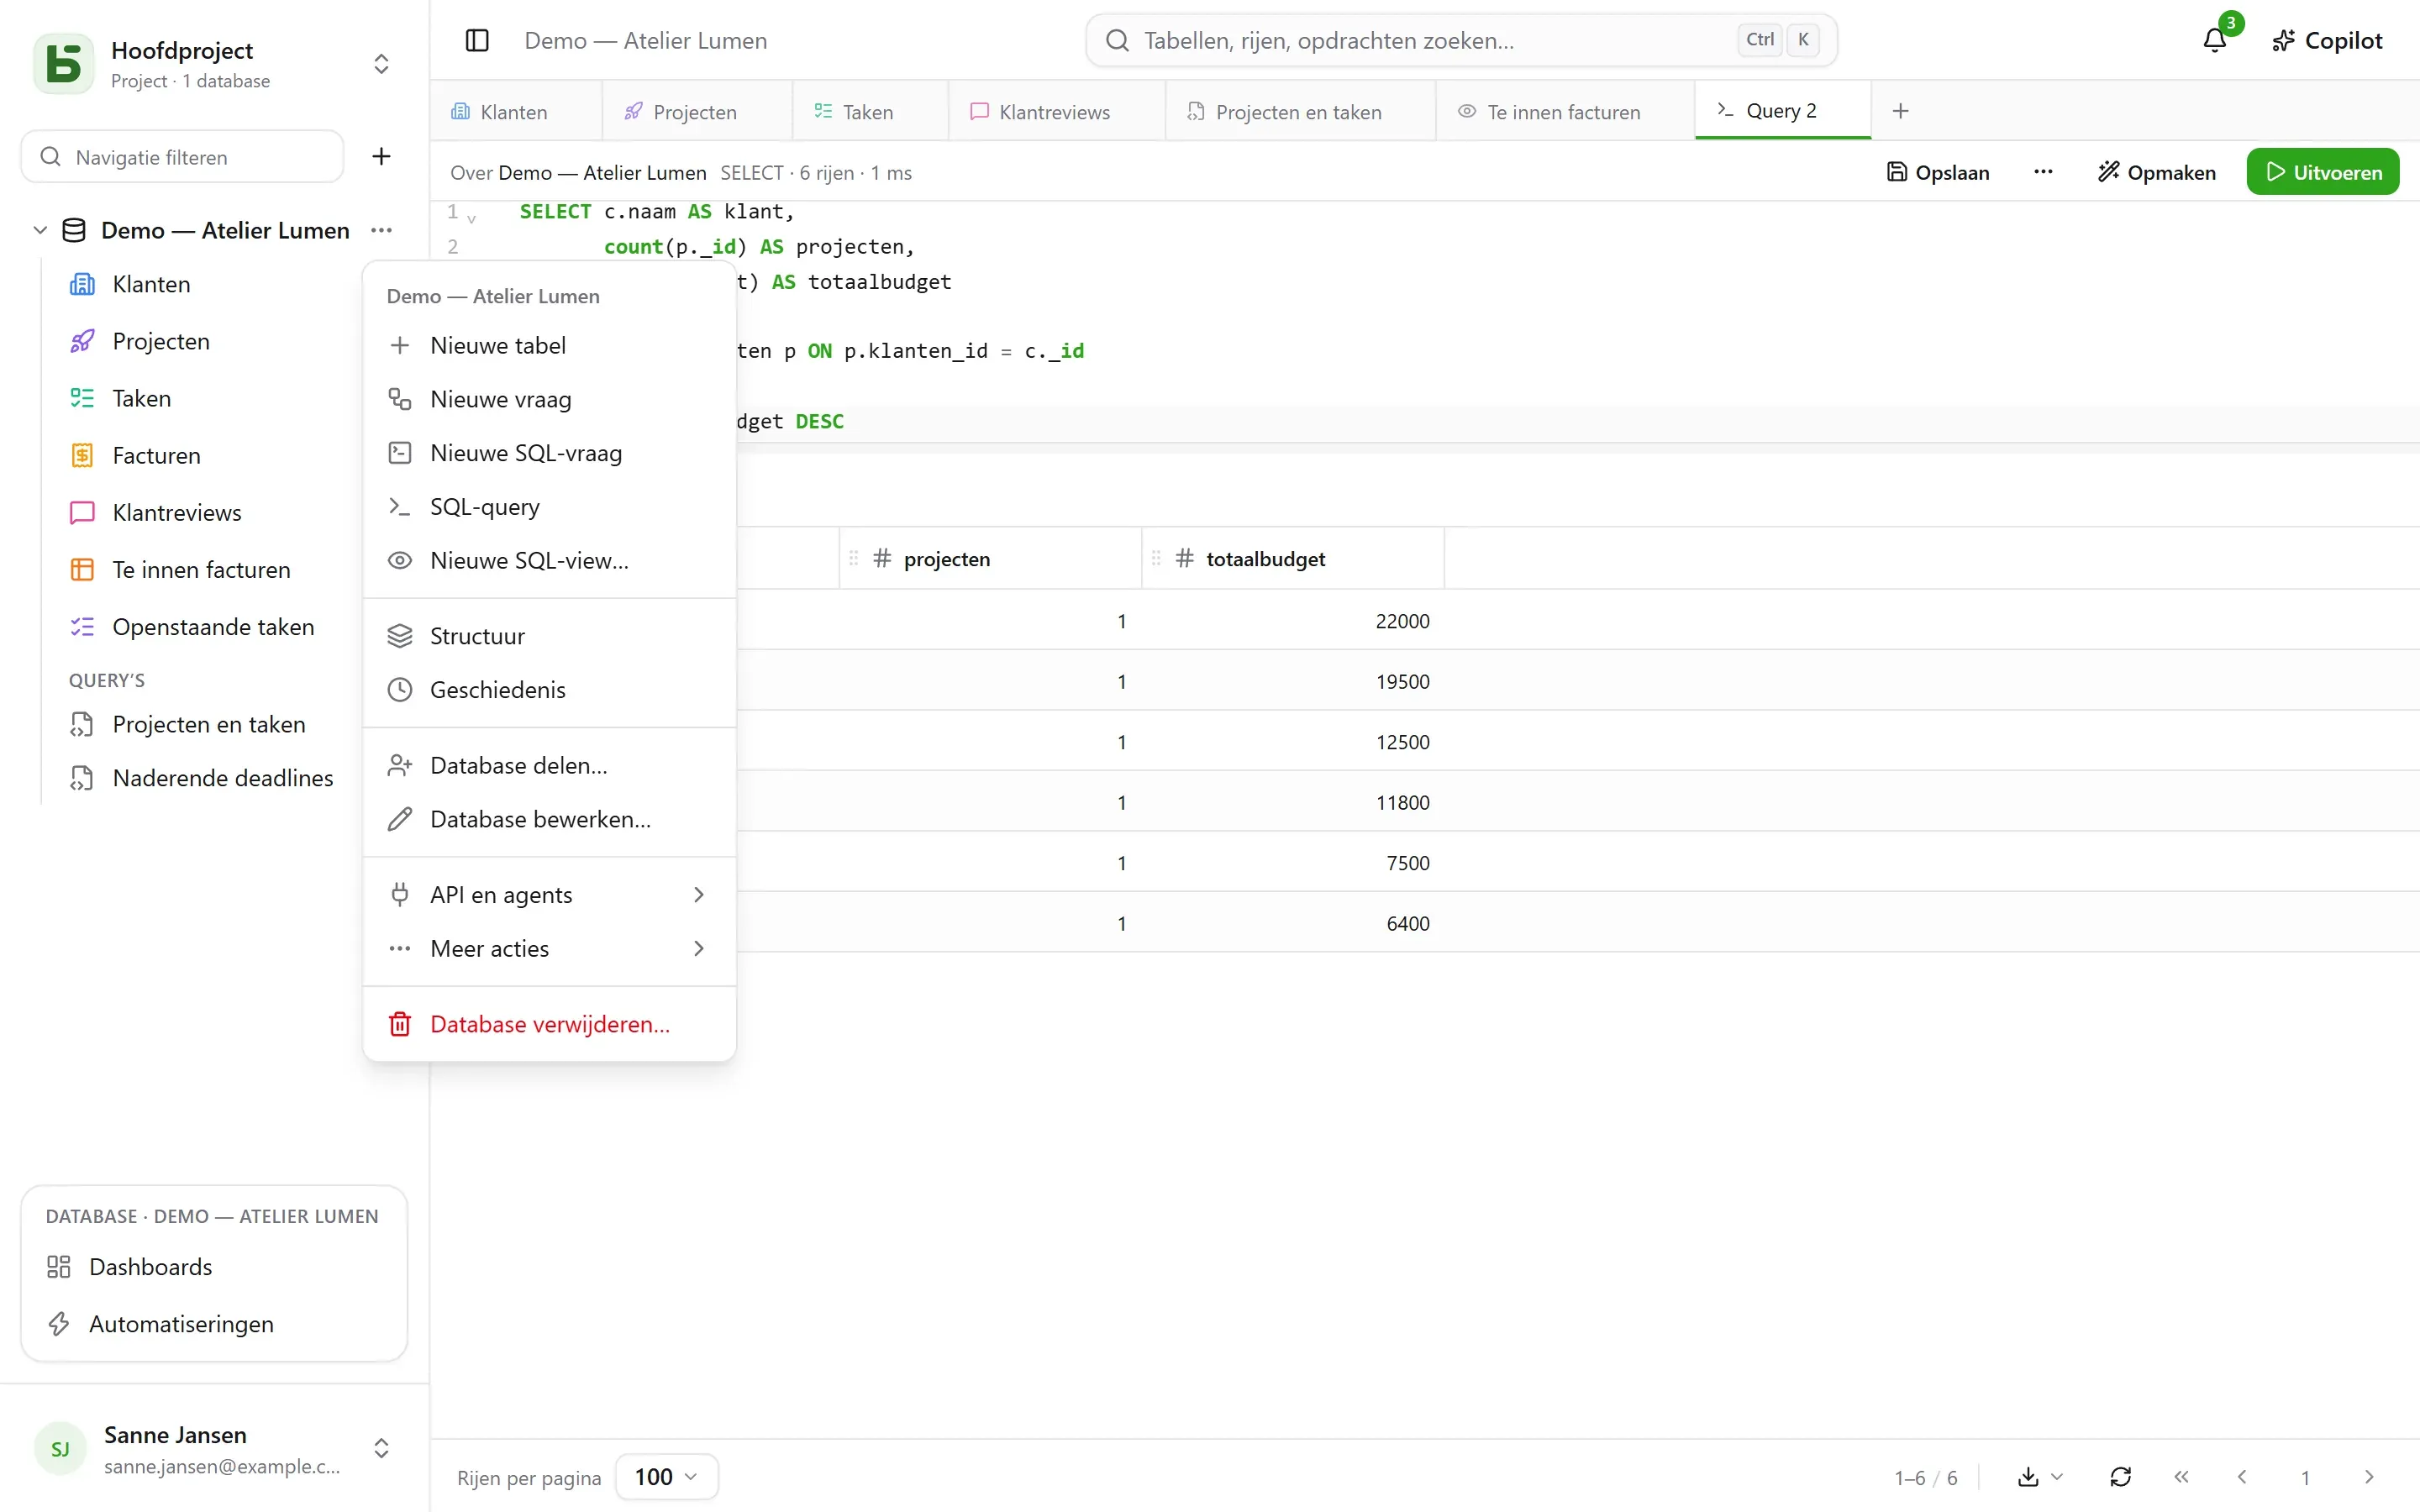Add a new tab with plus icon

[x=1901, y=111]
